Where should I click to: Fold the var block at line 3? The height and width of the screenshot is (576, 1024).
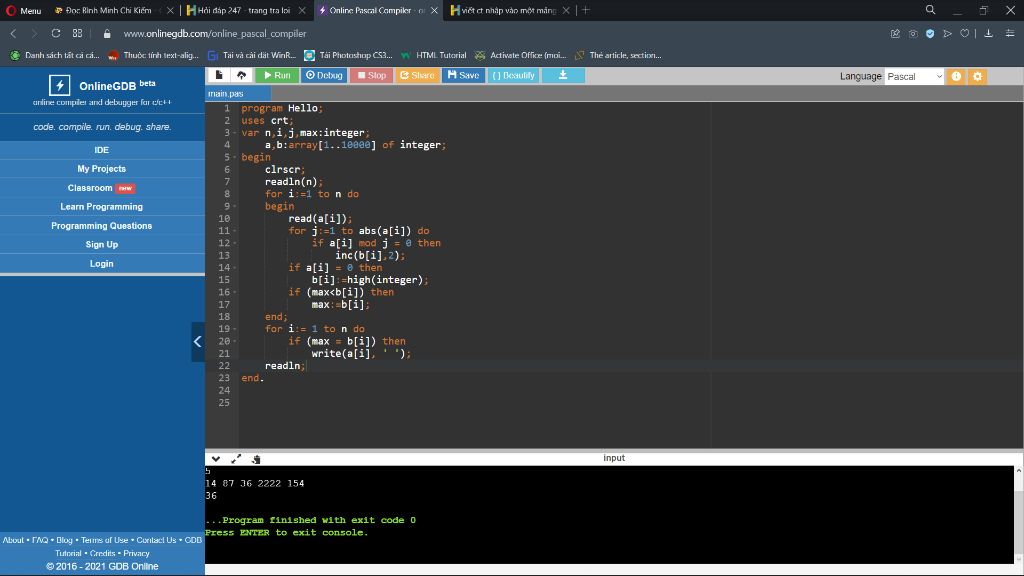tap(235, 133)
